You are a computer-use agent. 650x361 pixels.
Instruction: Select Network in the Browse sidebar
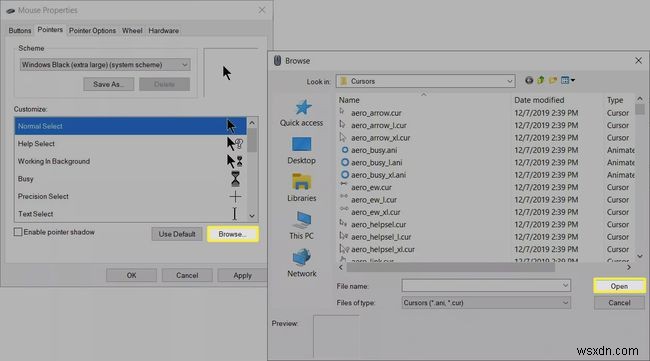(x=301, y=263)
